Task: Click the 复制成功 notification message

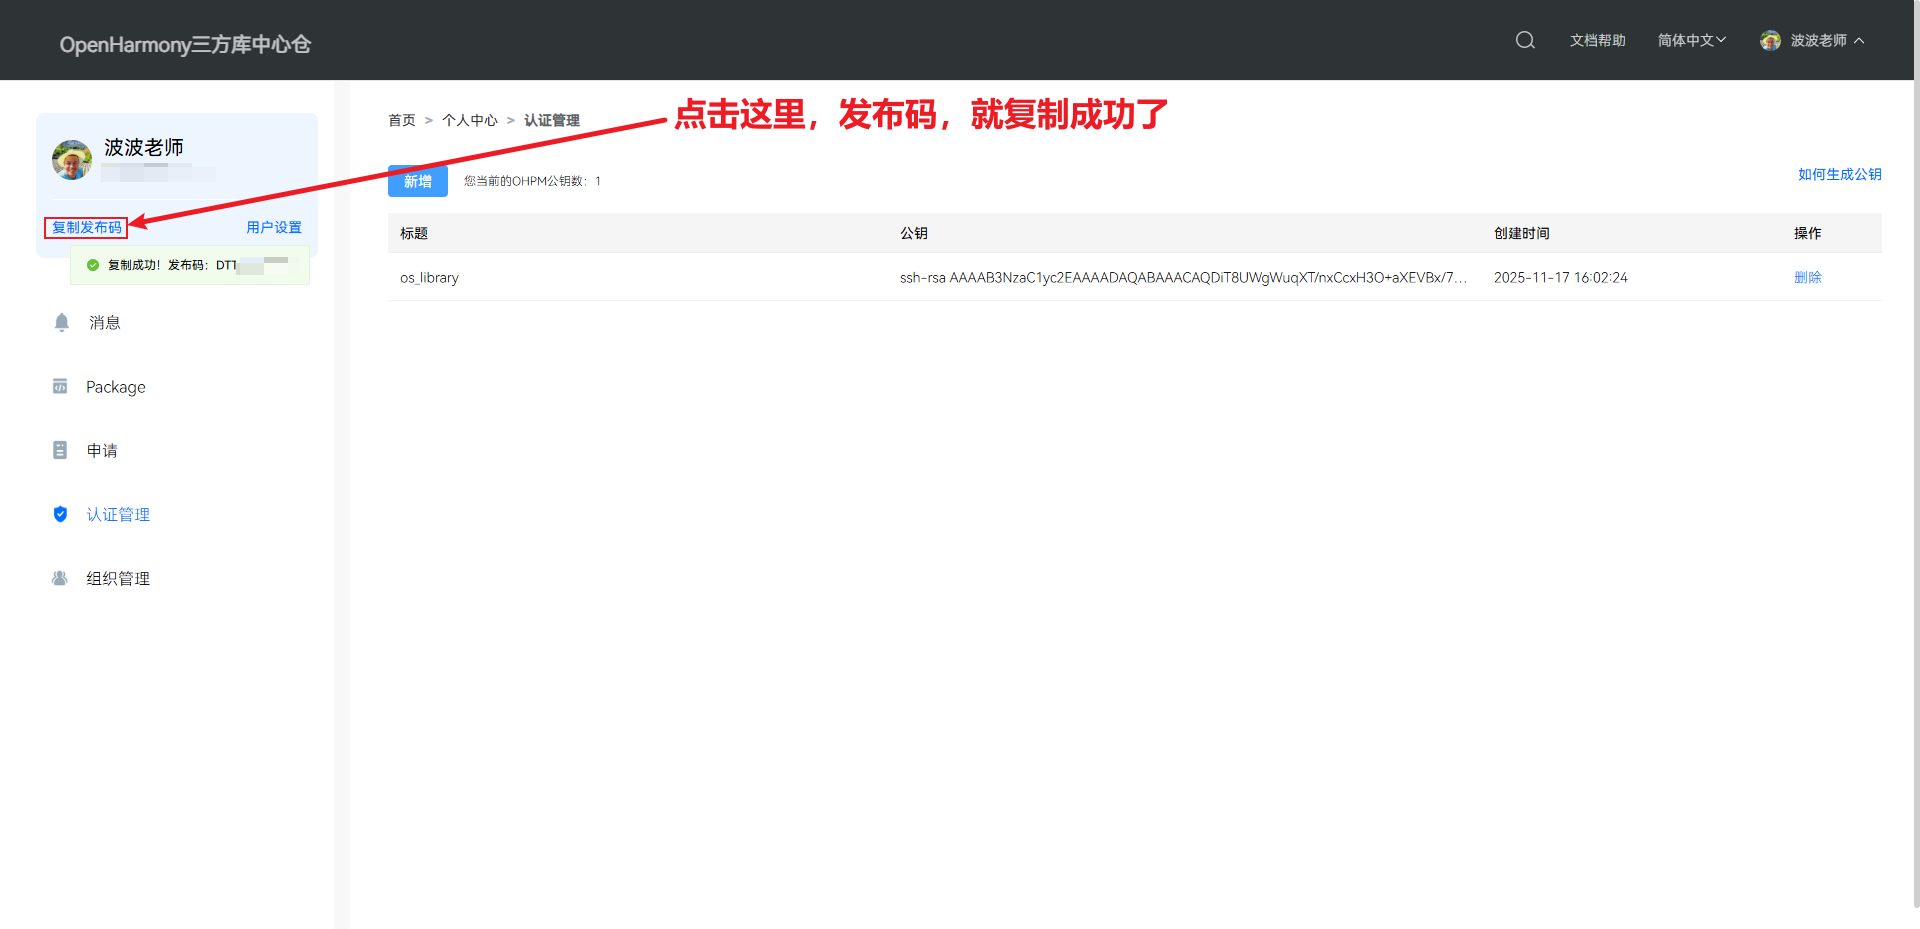Action: click(190, 265)
